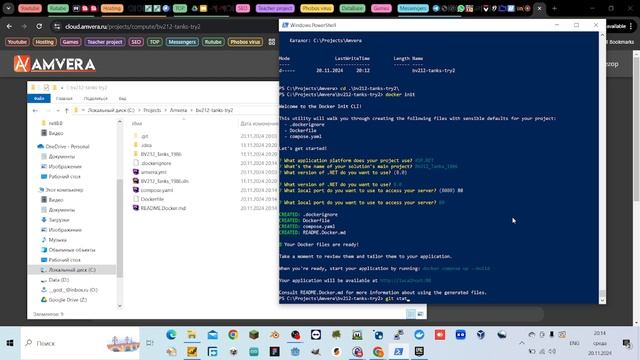
Task: Go back in the Explorer window
Action: pos(35,111)
